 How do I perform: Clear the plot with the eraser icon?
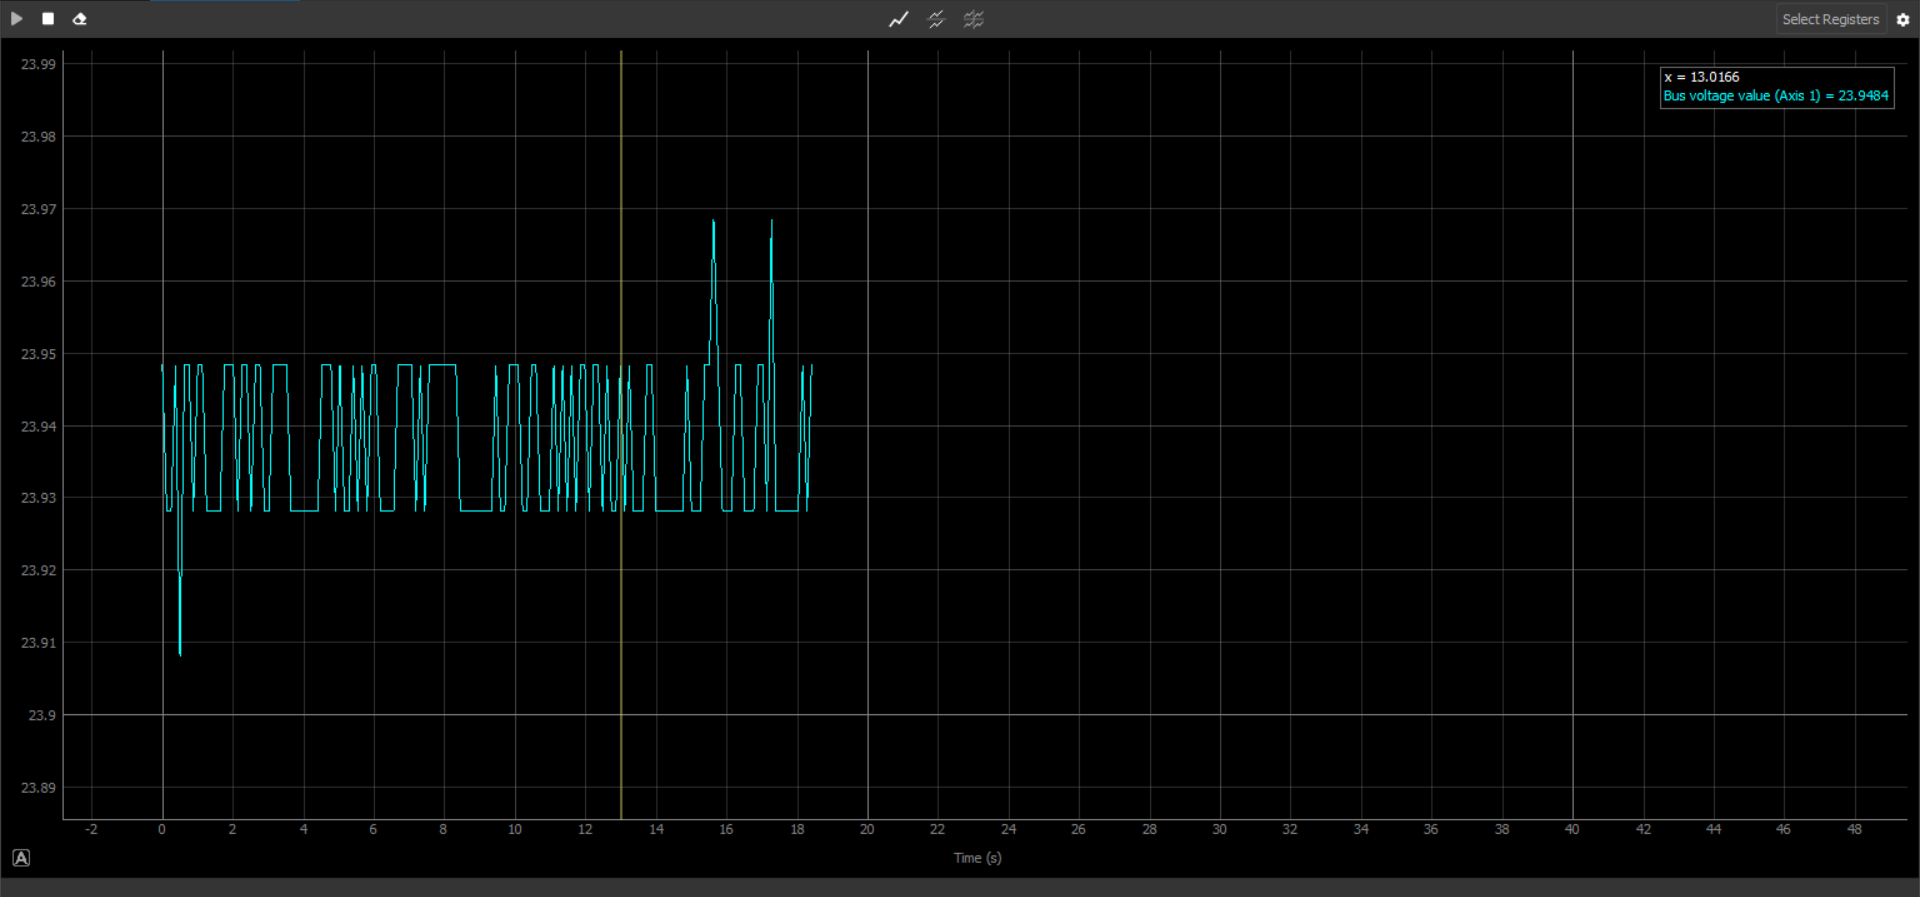[x=80, y=19]
